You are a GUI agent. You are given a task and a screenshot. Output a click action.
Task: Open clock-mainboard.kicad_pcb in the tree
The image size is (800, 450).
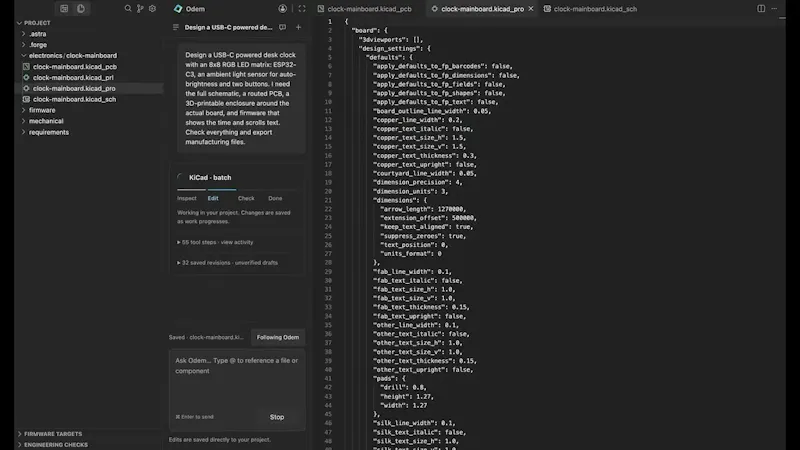pyautogui.click(x=75, y=66)
